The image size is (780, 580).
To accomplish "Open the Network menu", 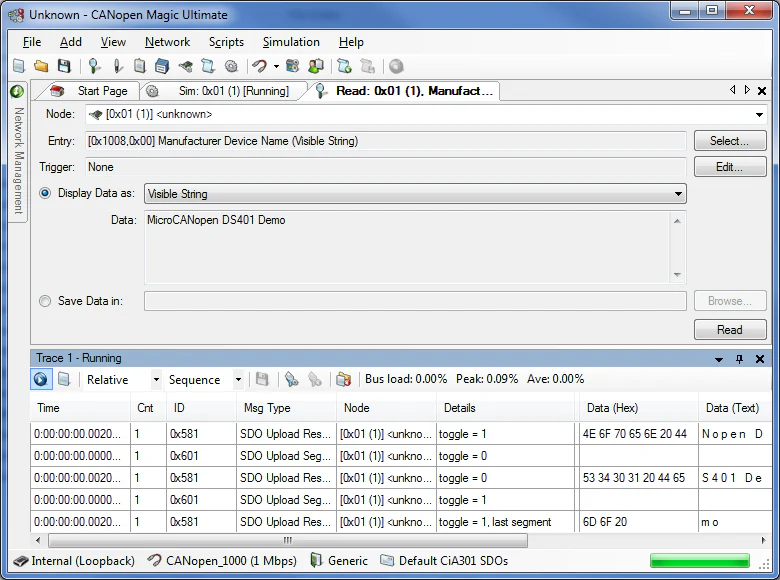I will click(x=167, y=42).
